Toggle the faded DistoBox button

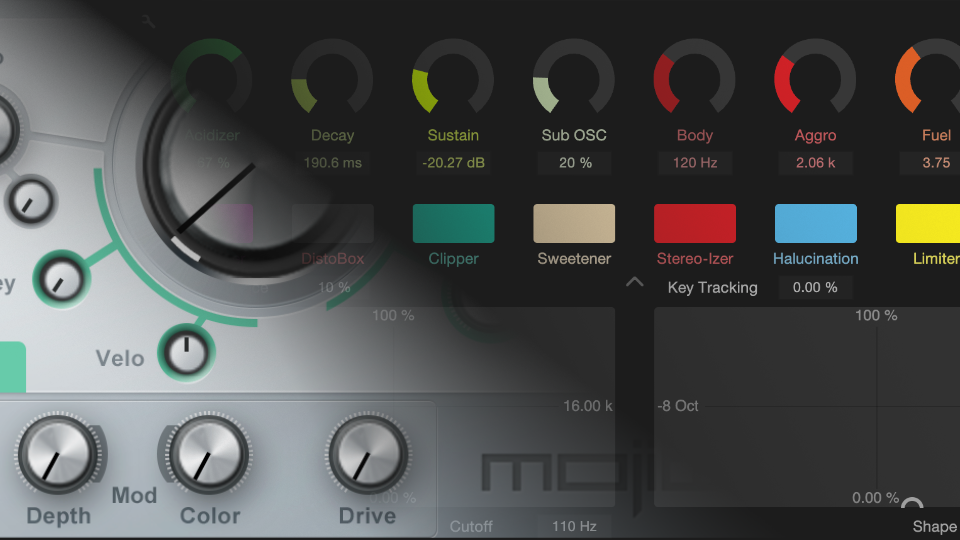click(332, 223)
